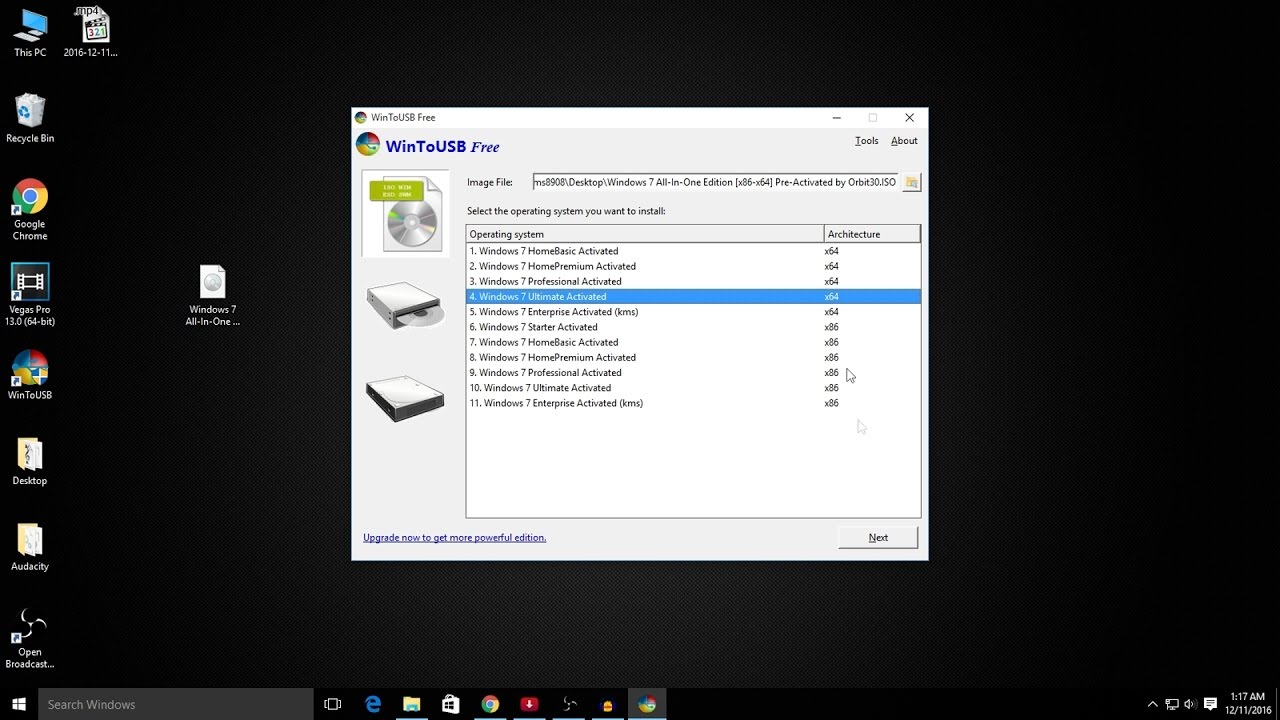Image resolution: width=1280 pixels, height=720 pixels.
Task: Open the Upgrade now to get more powerful edition link
Action: pos(454,538)
